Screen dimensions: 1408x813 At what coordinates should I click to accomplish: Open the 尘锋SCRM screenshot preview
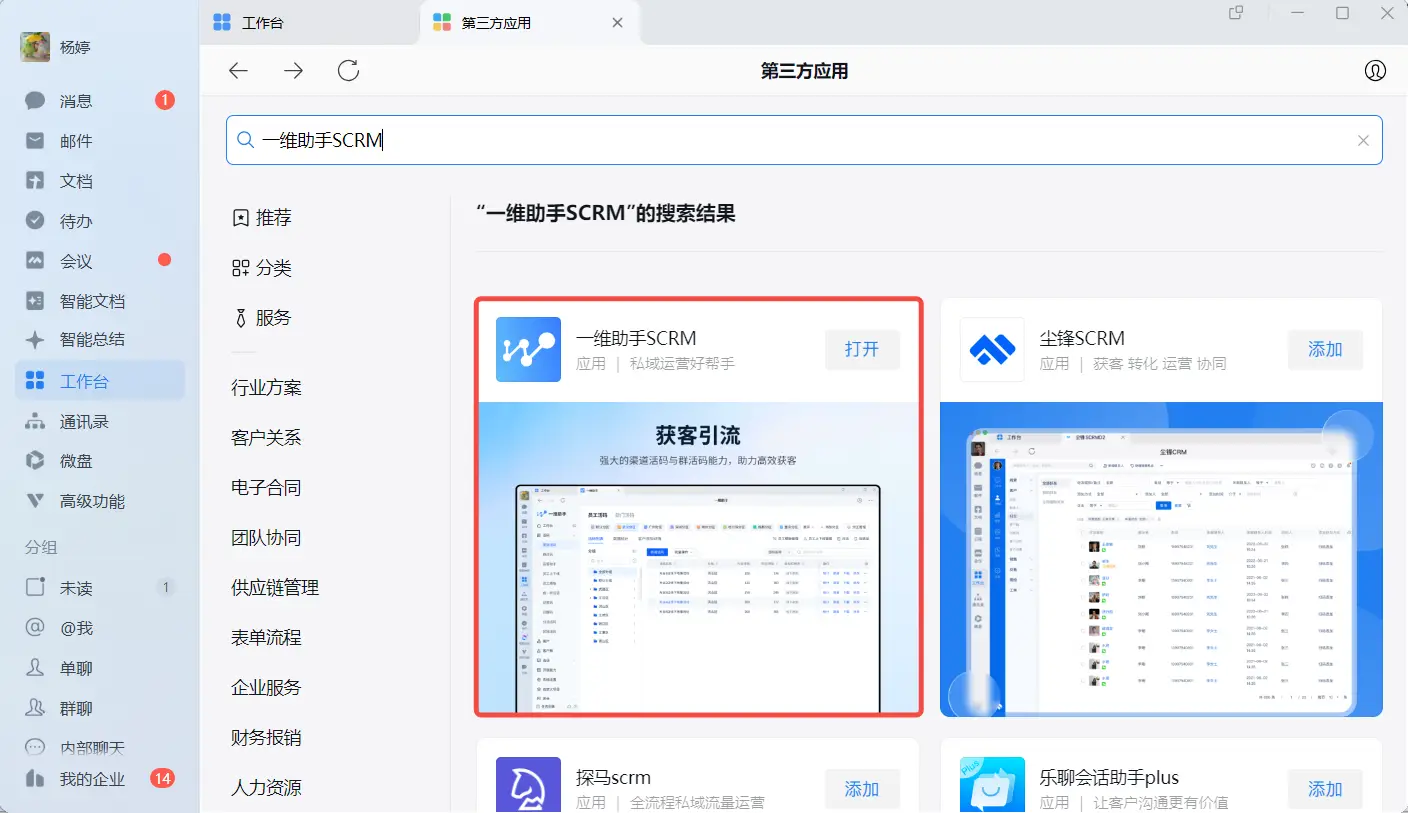tap(1162, 559)
